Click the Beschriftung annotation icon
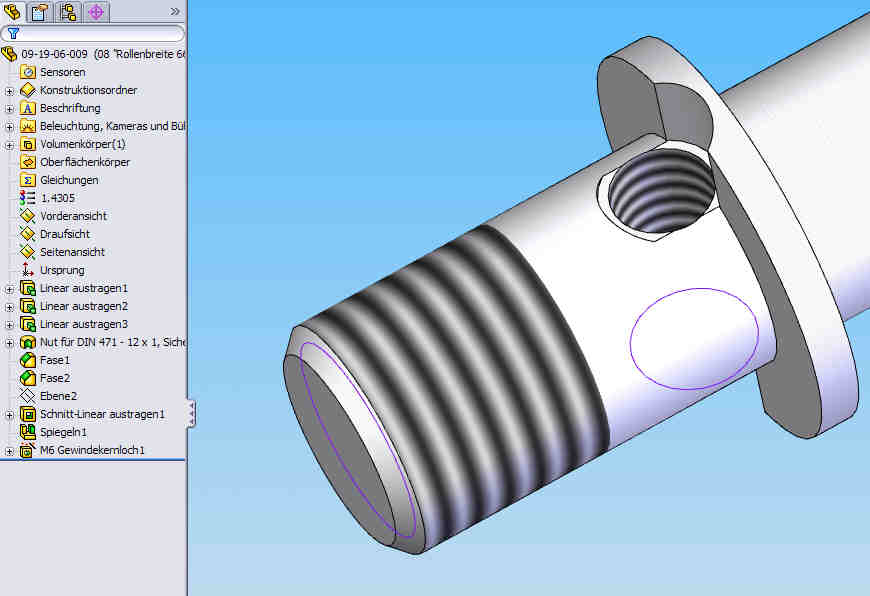Viewport: 870px width, 596px height. [x=28, y=108]
